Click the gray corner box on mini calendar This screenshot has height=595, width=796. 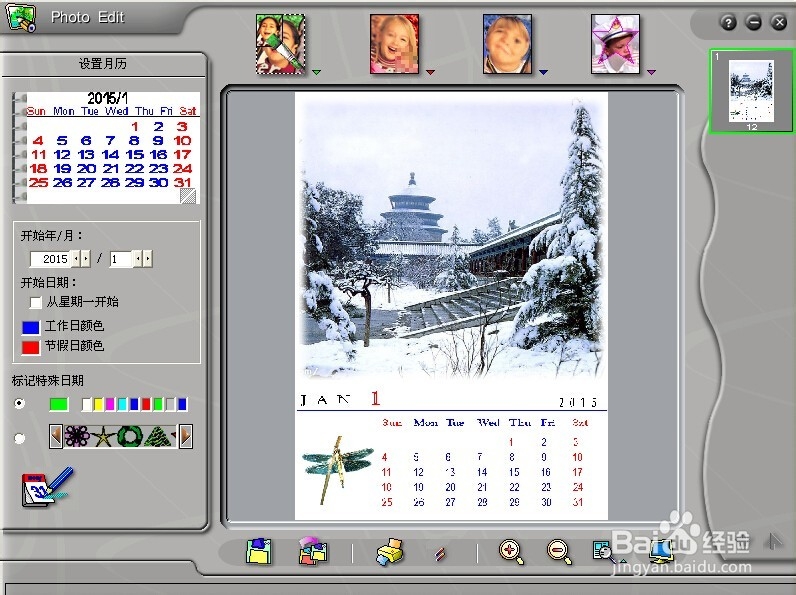point(188,196)
